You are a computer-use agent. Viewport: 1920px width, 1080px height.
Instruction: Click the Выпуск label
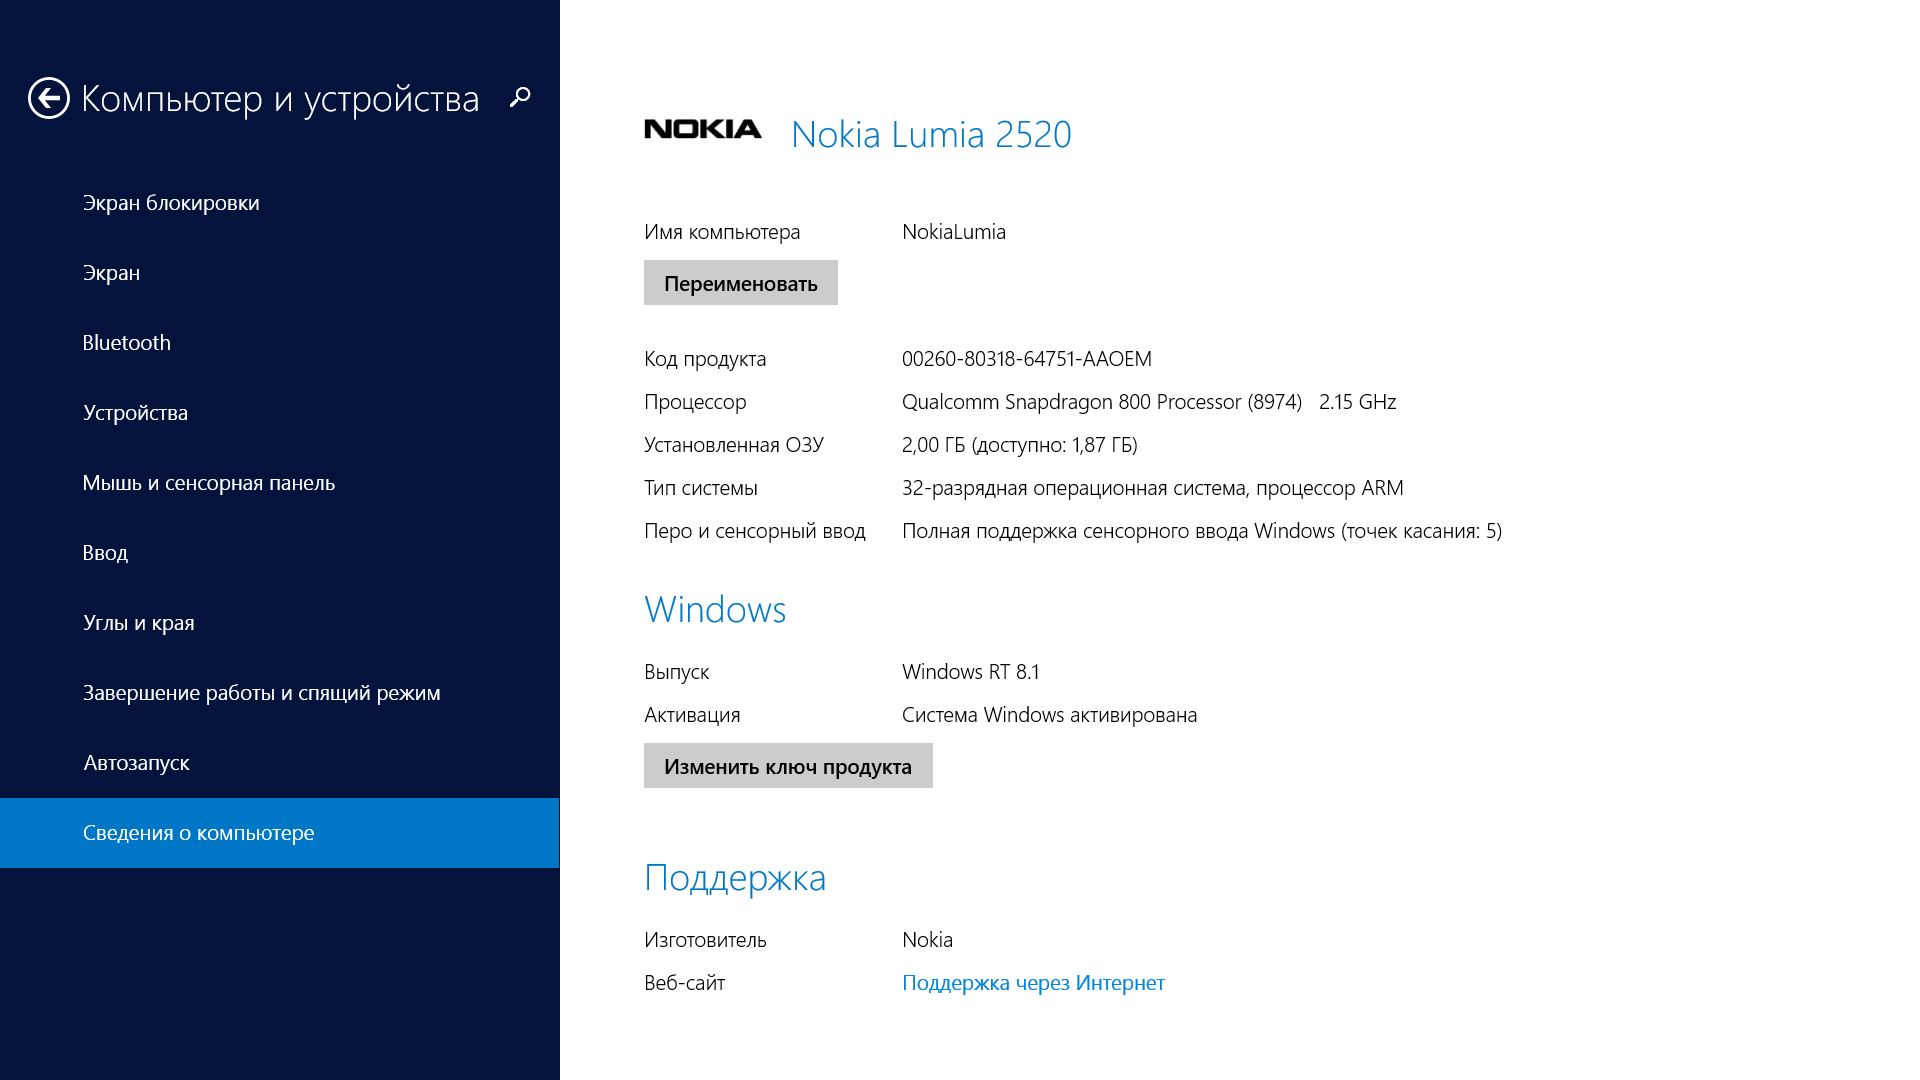coord(677,672)
